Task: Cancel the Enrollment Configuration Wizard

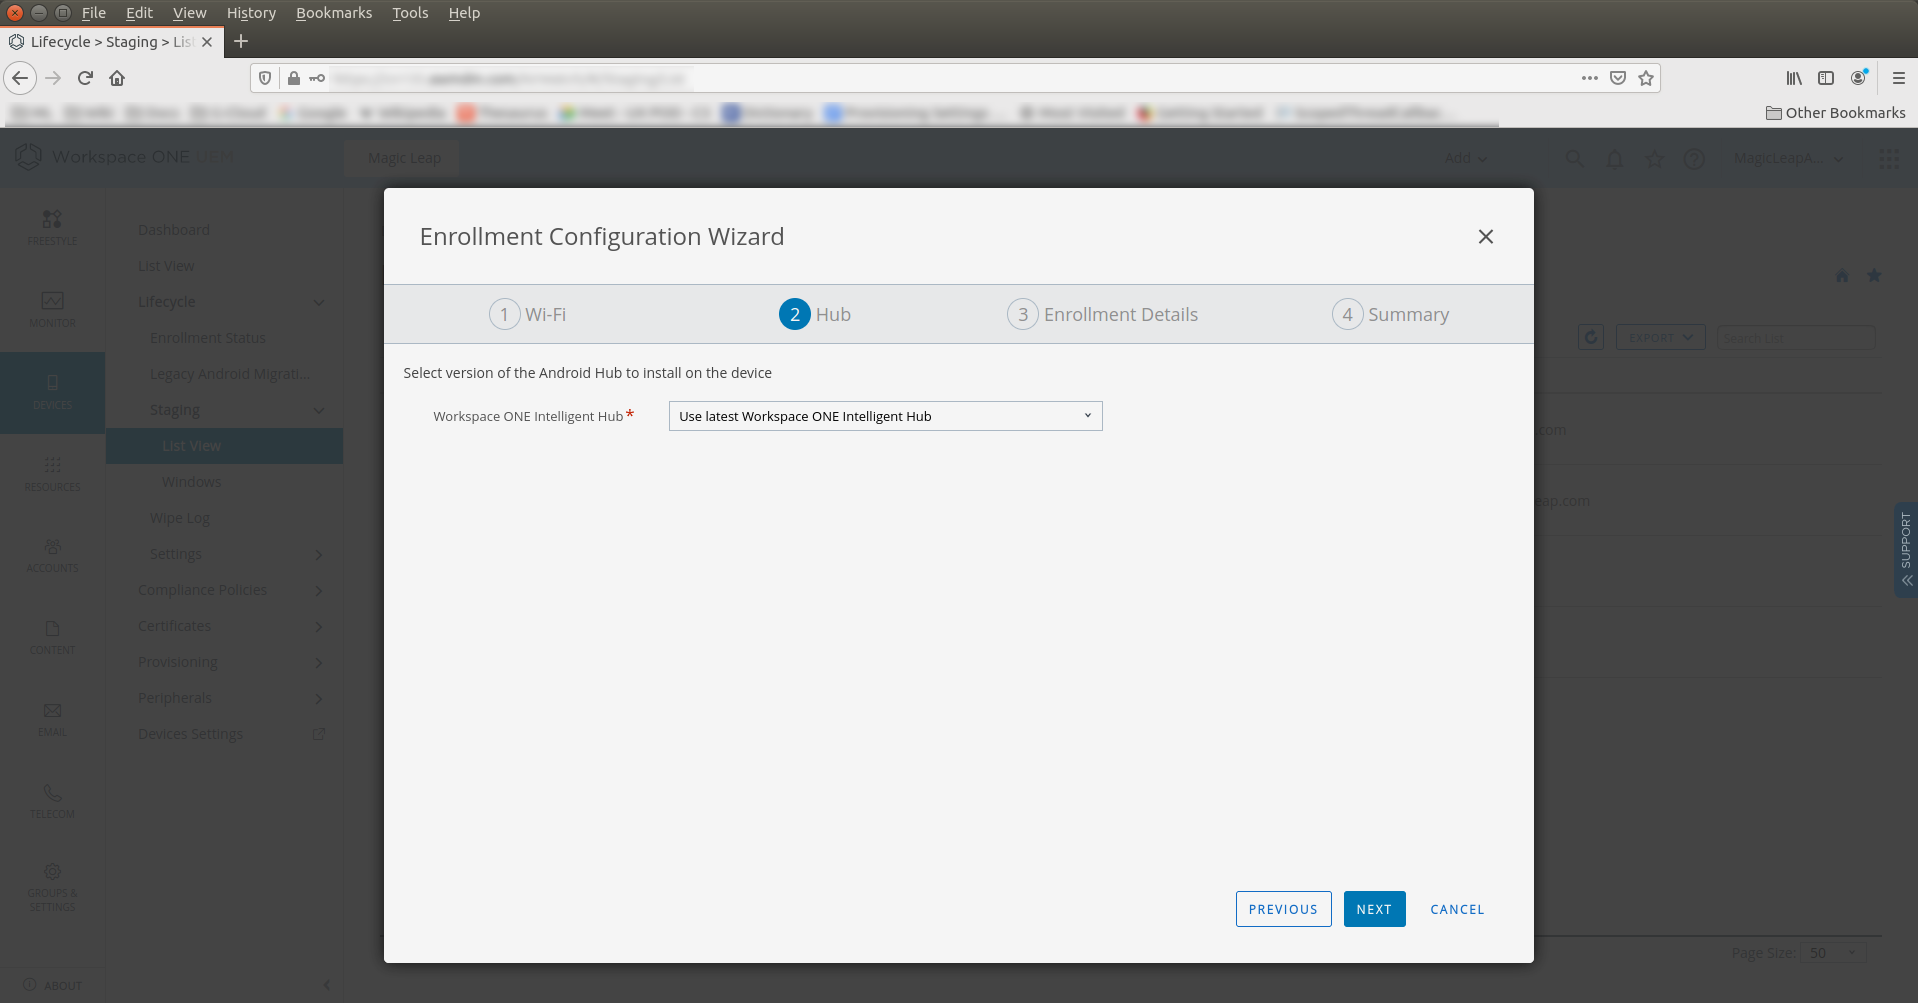Action: click(x=1457, y=909)
